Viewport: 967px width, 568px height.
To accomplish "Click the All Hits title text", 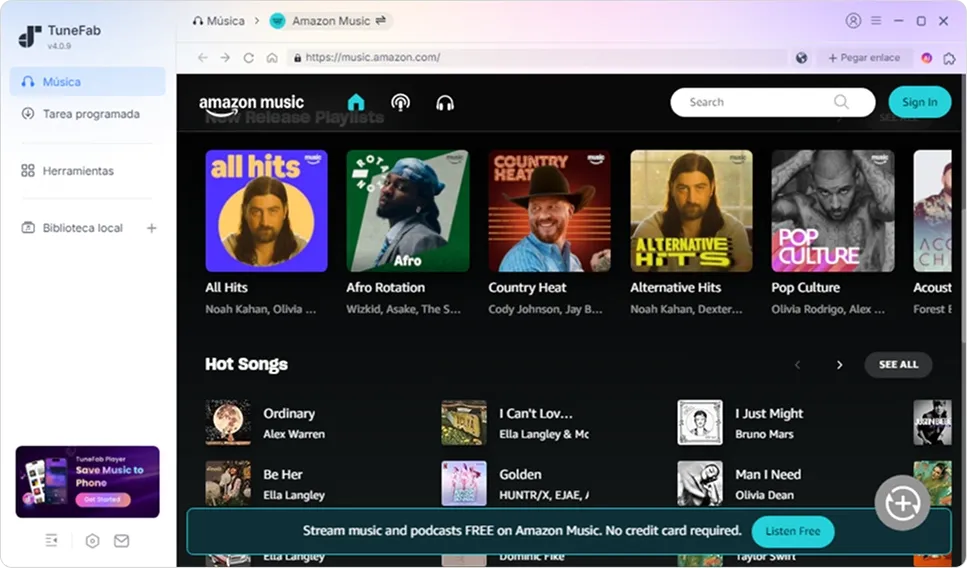I will [226, 287].
